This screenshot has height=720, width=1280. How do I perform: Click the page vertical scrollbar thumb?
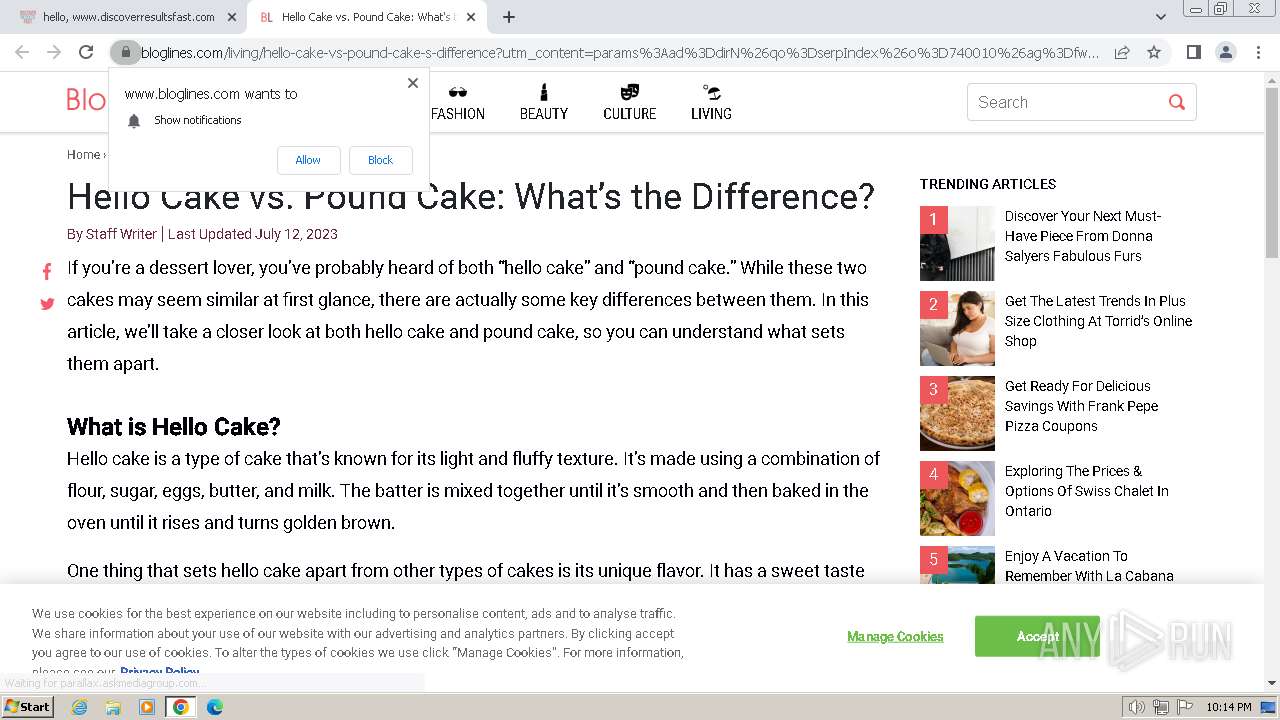pyautogui.click(x=1272, y=173)
